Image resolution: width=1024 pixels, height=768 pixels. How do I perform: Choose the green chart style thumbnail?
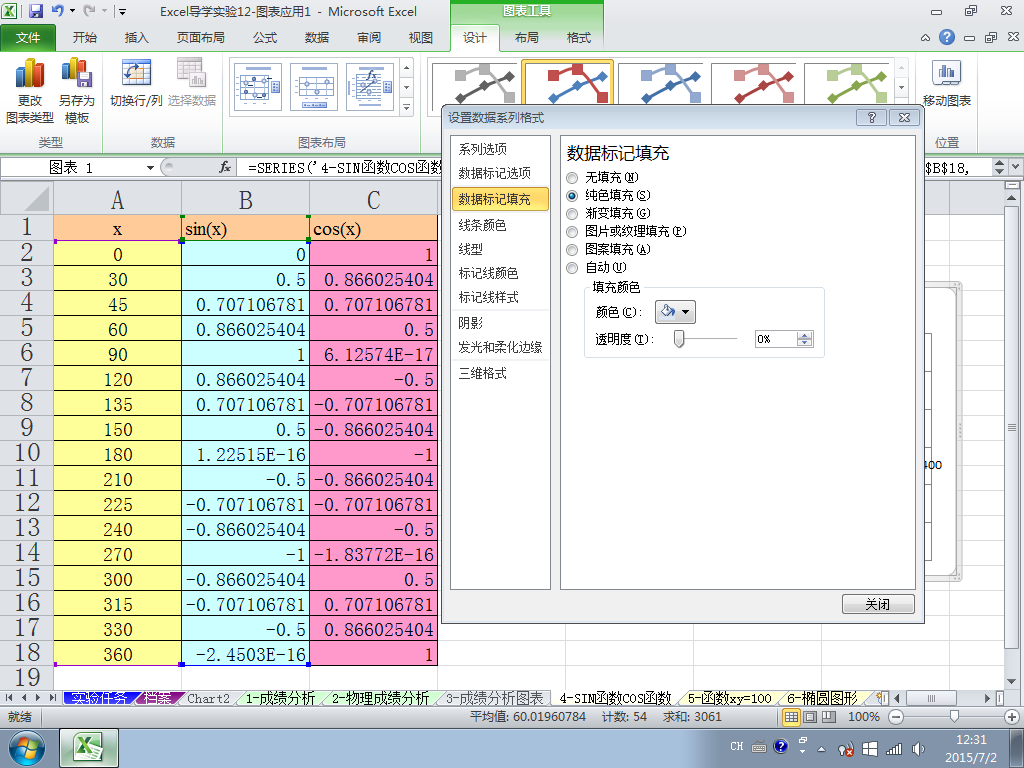point(848,83)
